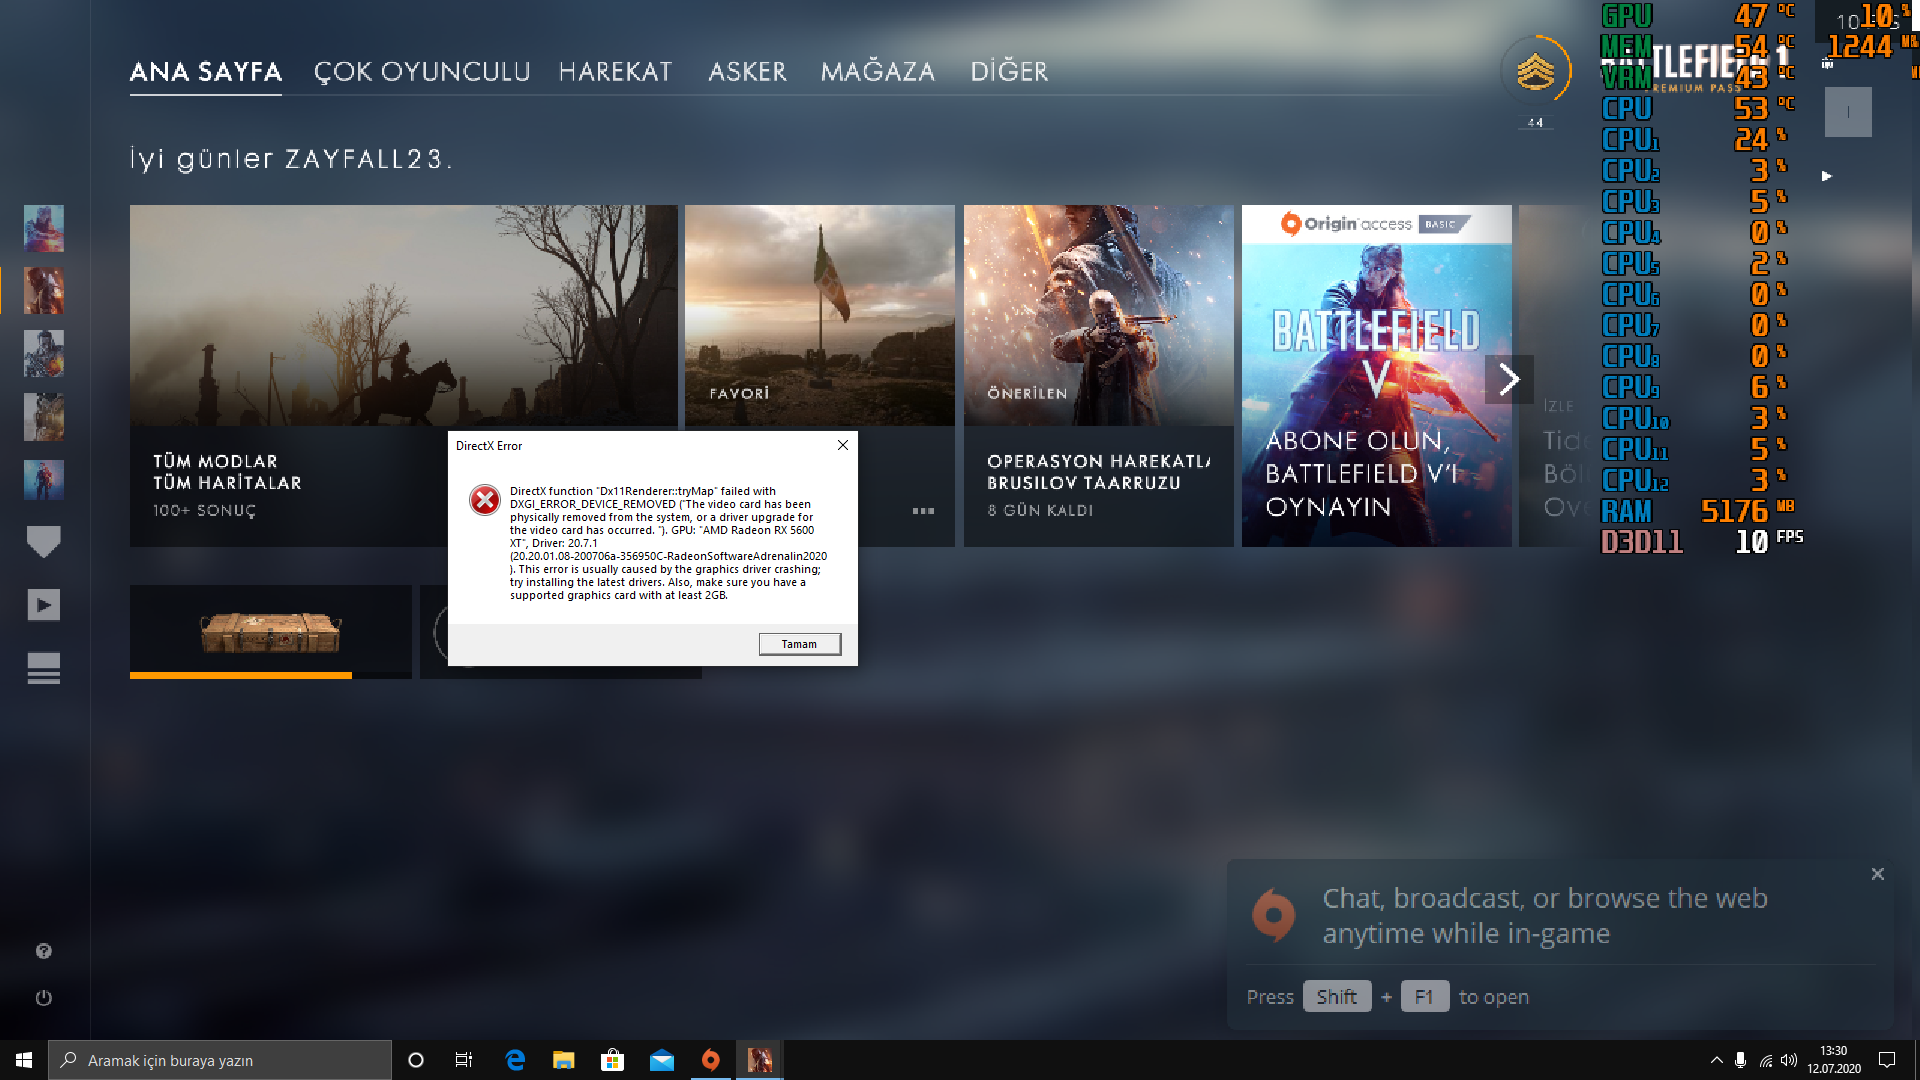
Task: Click the power quit icon
Action: 44,998
